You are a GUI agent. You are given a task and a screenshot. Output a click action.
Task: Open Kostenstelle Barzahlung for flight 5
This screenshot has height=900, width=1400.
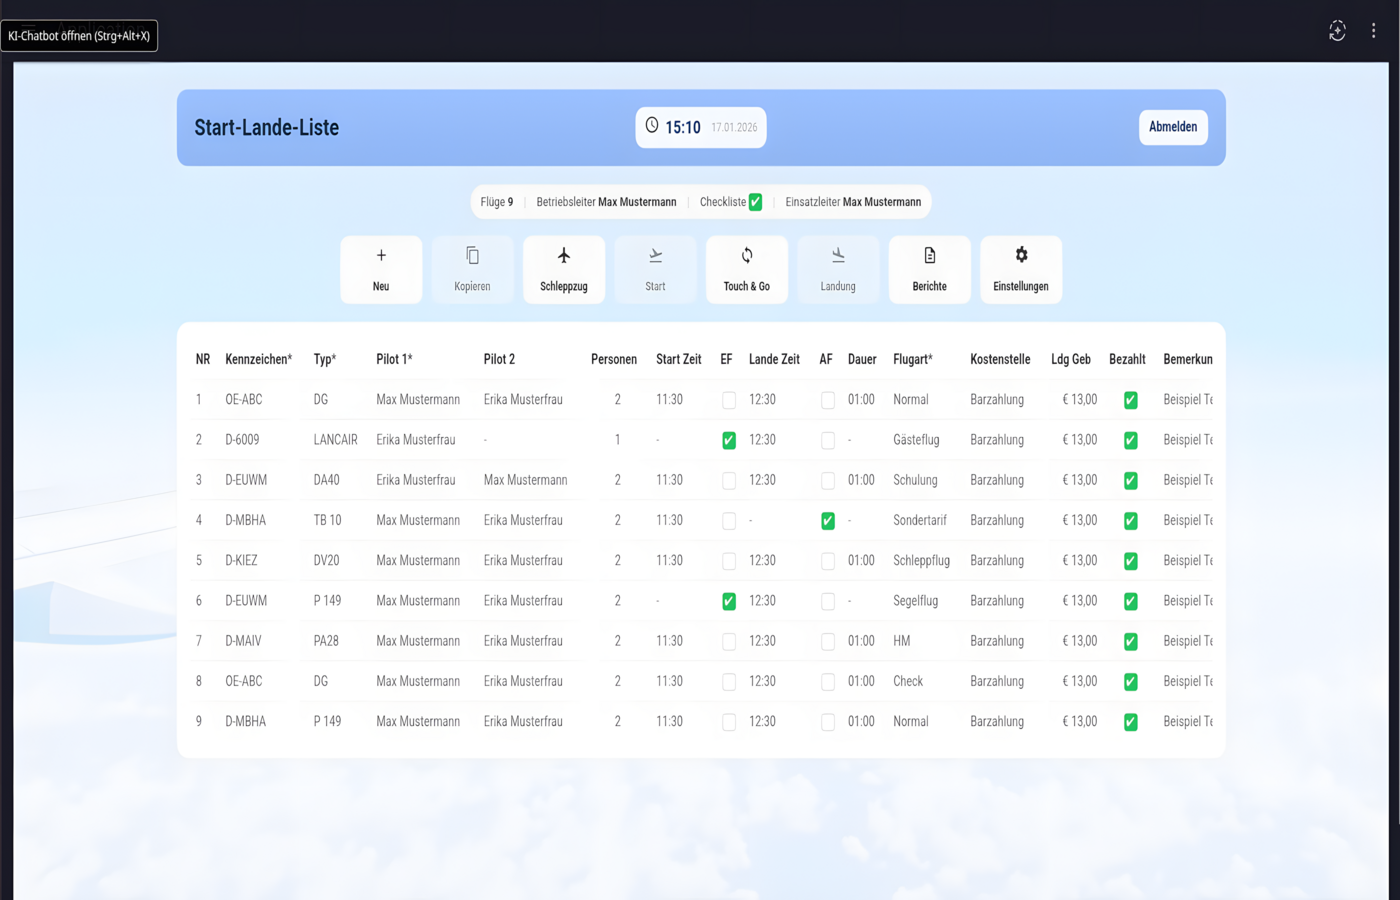coord(996,561)
